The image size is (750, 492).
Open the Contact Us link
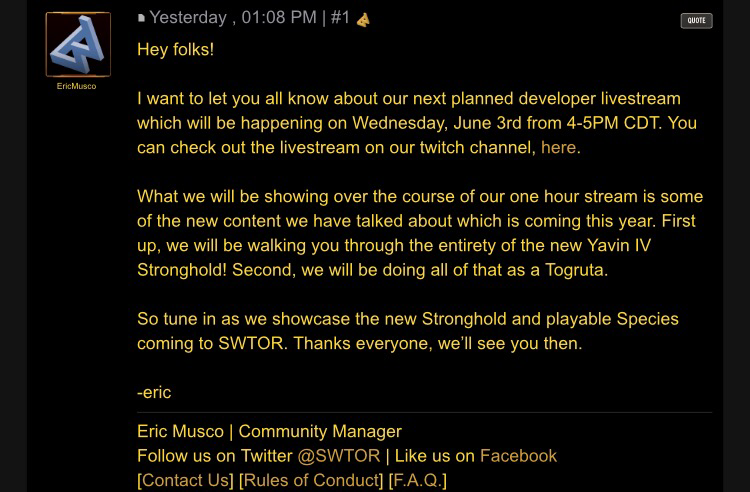(185, 481)
